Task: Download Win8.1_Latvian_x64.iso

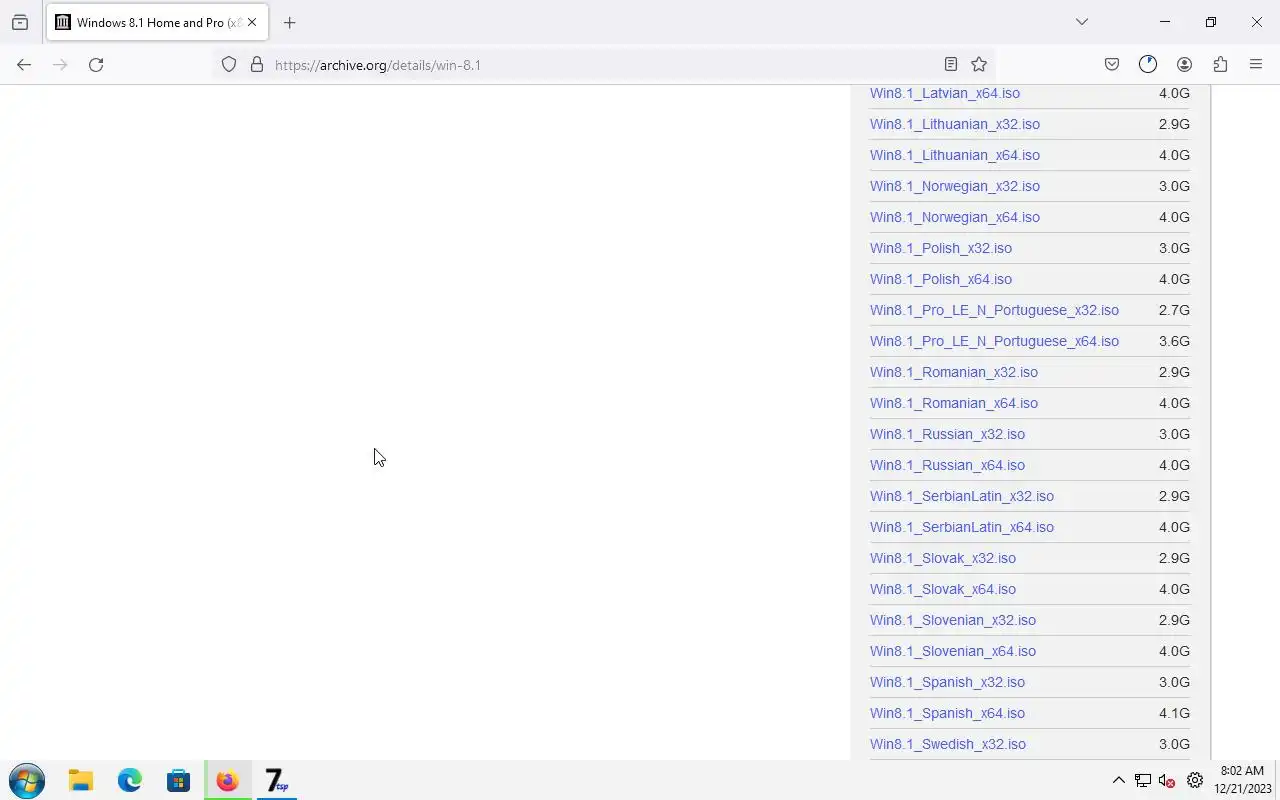Action: 945,93
